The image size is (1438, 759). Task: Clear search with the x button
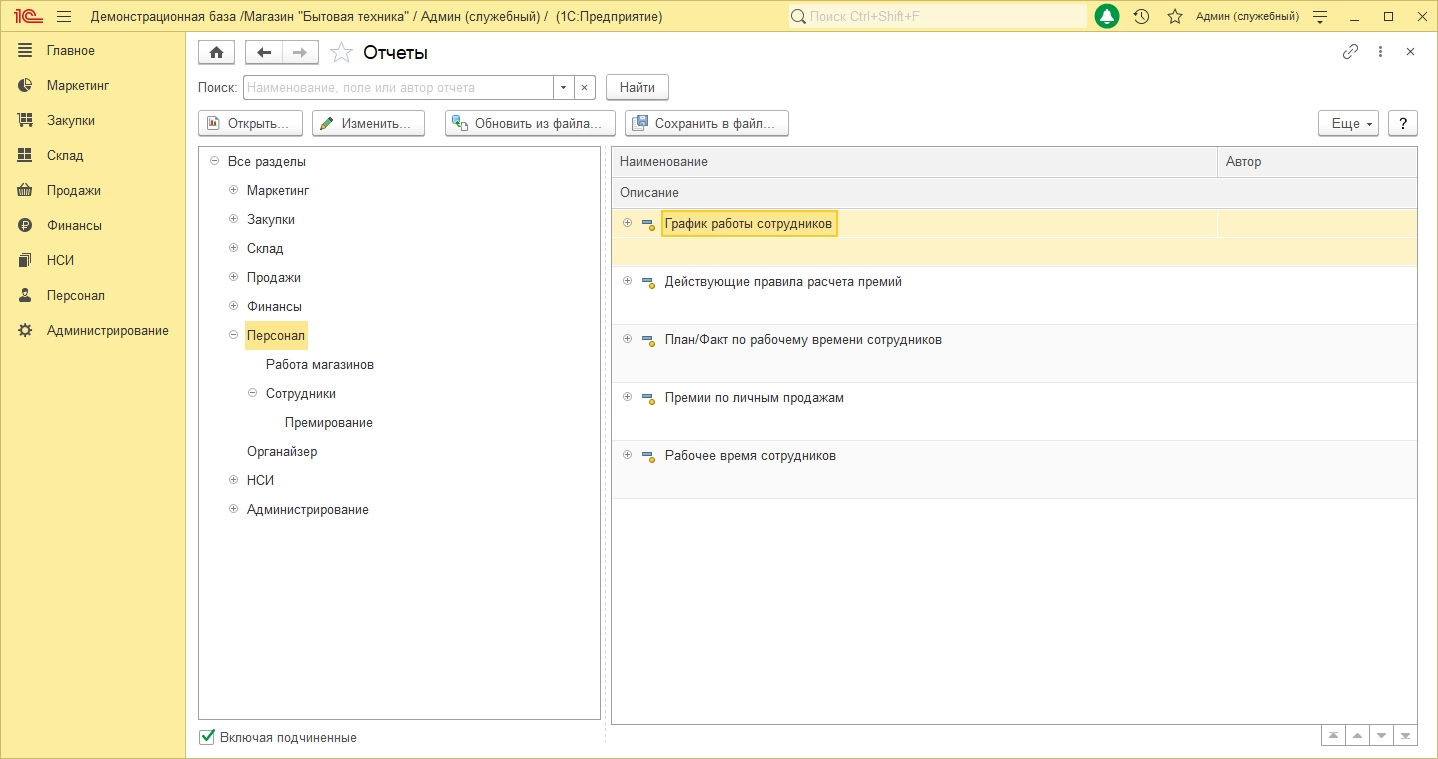pyautogui.click(x=585, y=88)
